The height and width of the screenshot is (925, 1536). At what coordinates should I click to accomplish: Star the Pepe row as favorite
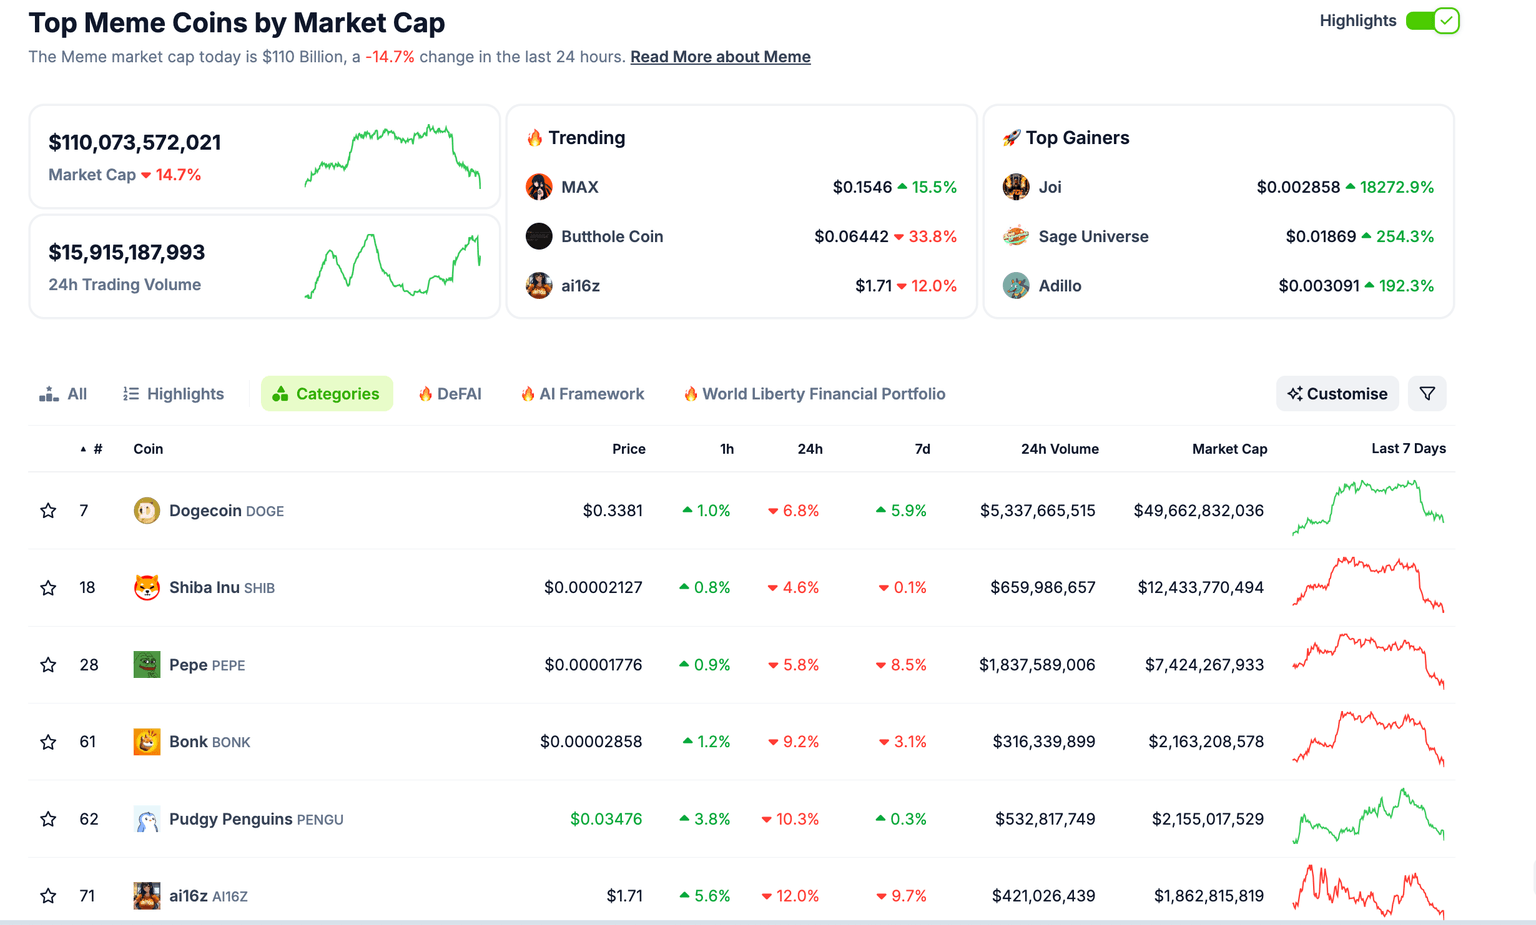pos(48,665)
